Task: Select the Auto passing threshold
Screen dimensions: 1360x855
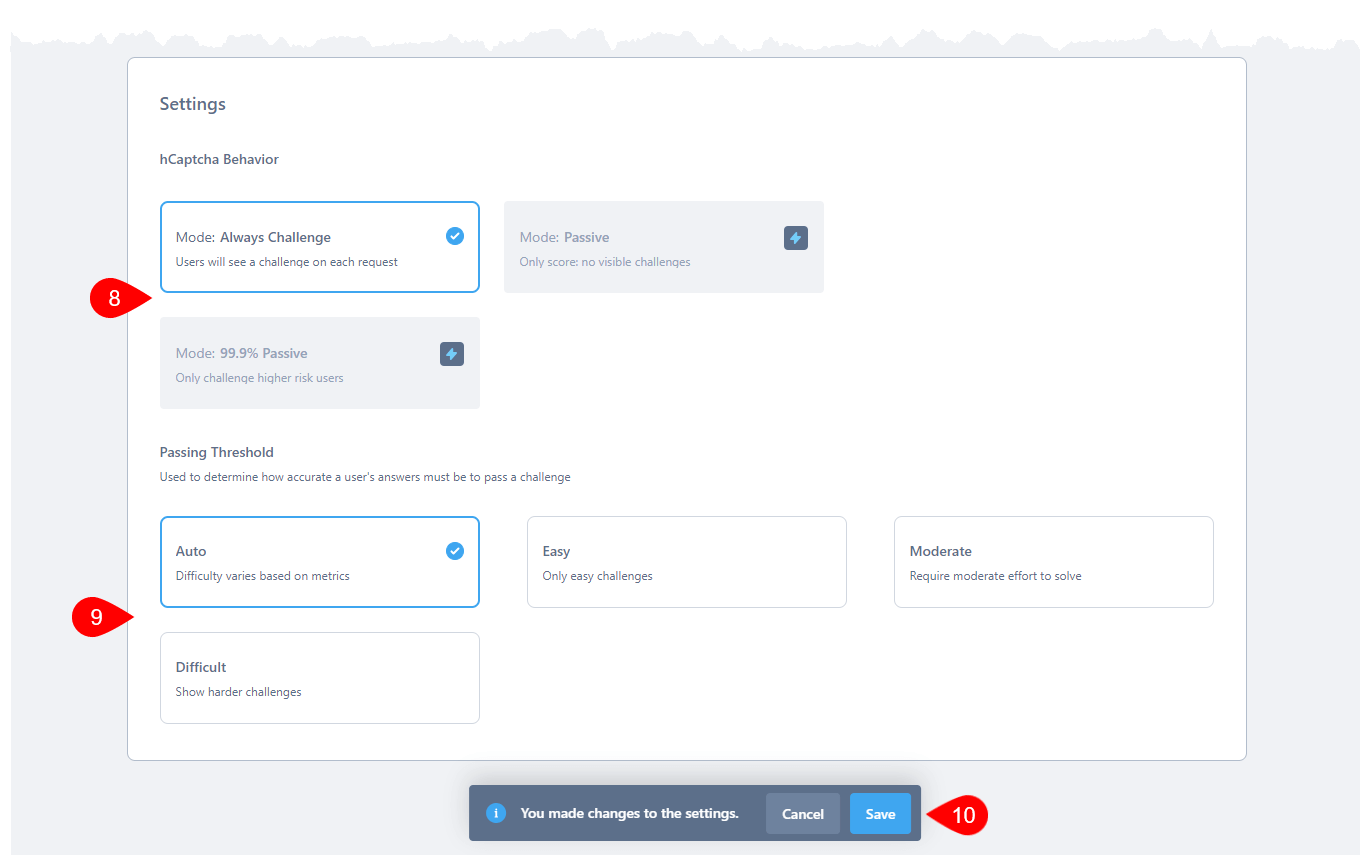Action: [x=319, y=562]
